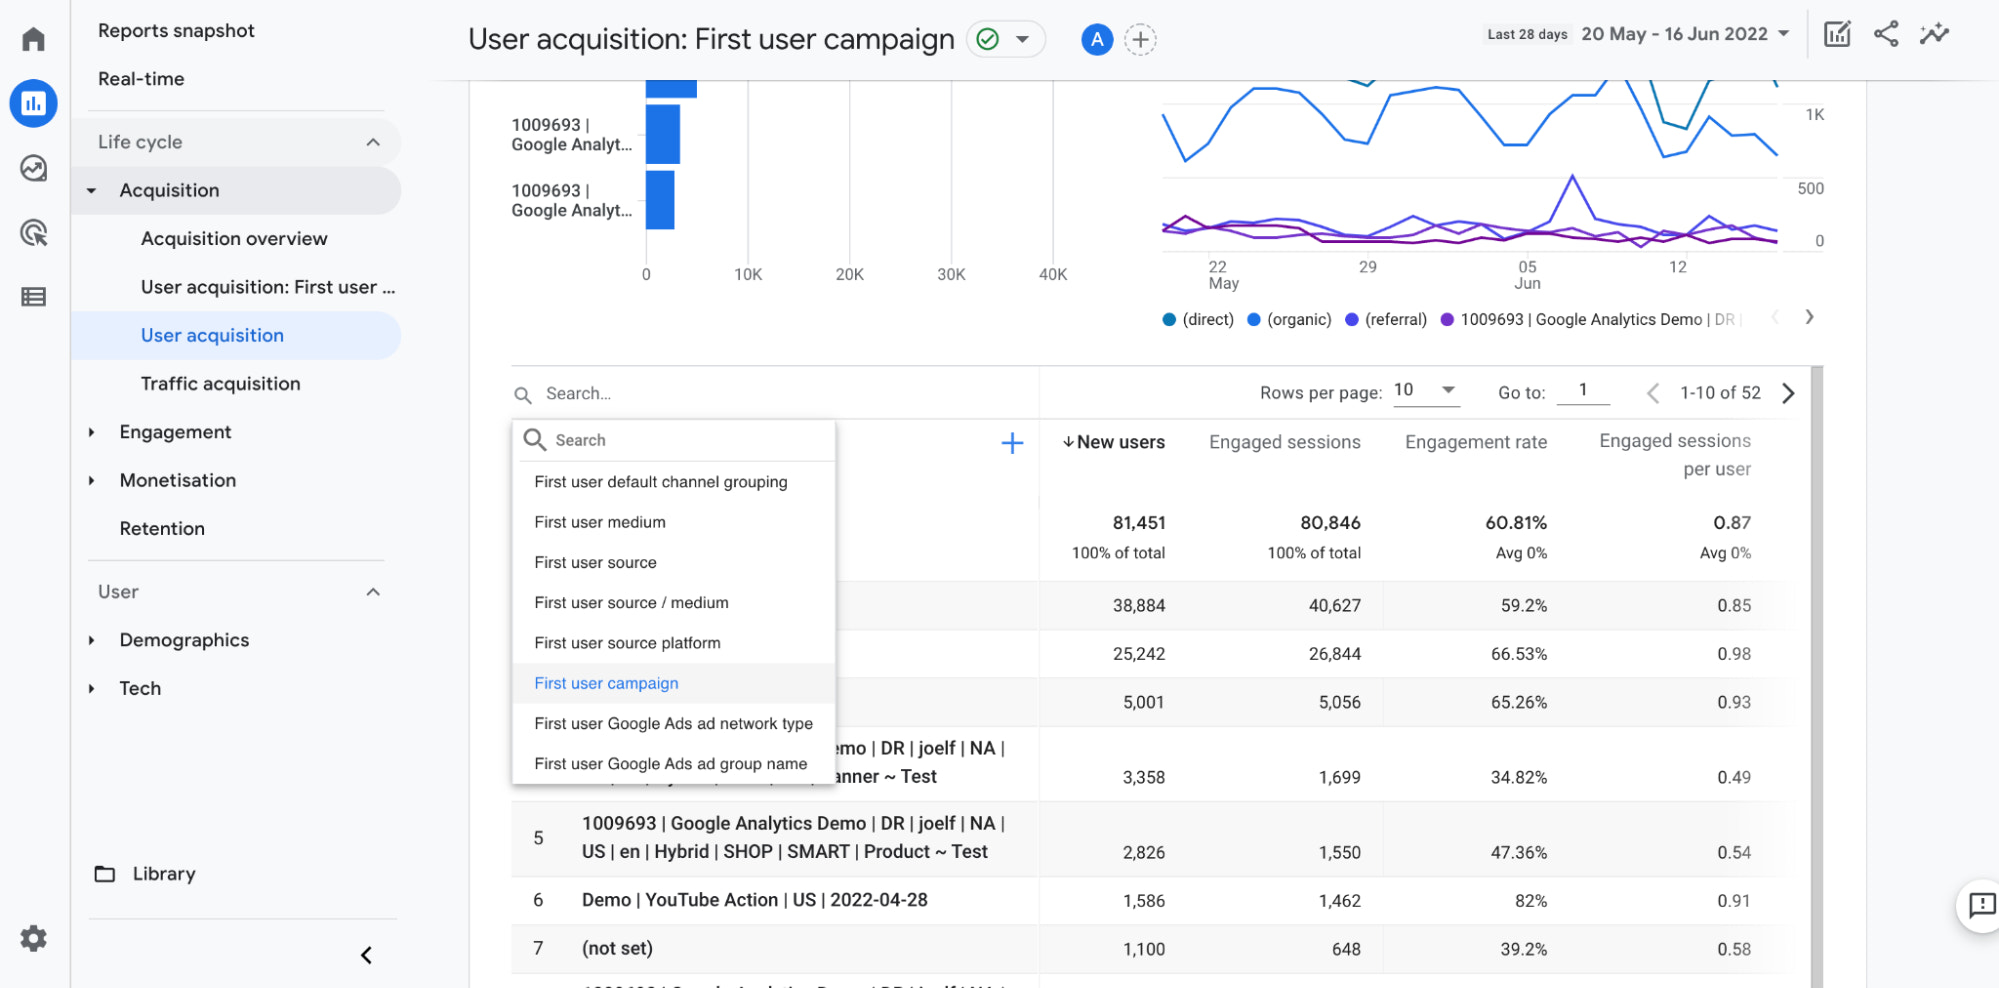The image size is (1999, 988).
Task: Add a secondary dimension with the plus button
Action: (1012, 442)
